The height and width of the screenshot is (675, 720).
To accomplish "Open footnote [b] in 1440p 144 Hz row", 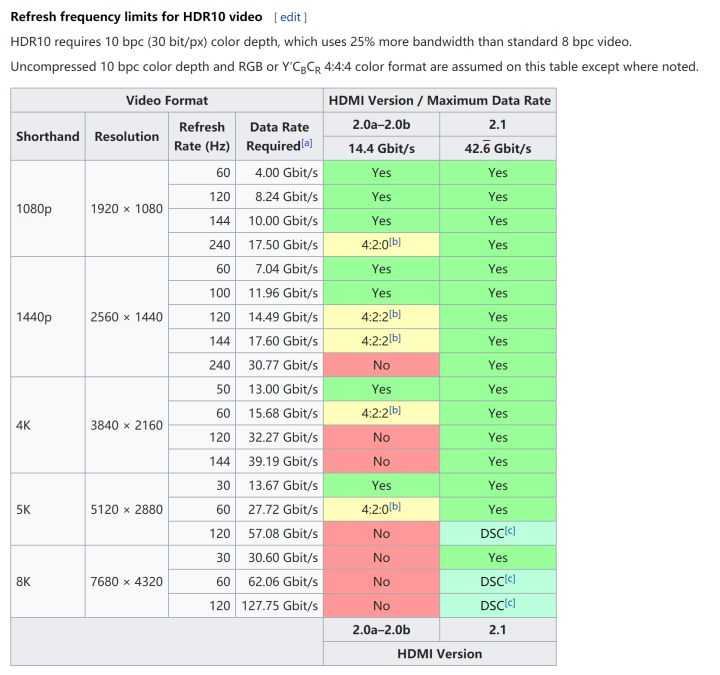I will 394,338.
